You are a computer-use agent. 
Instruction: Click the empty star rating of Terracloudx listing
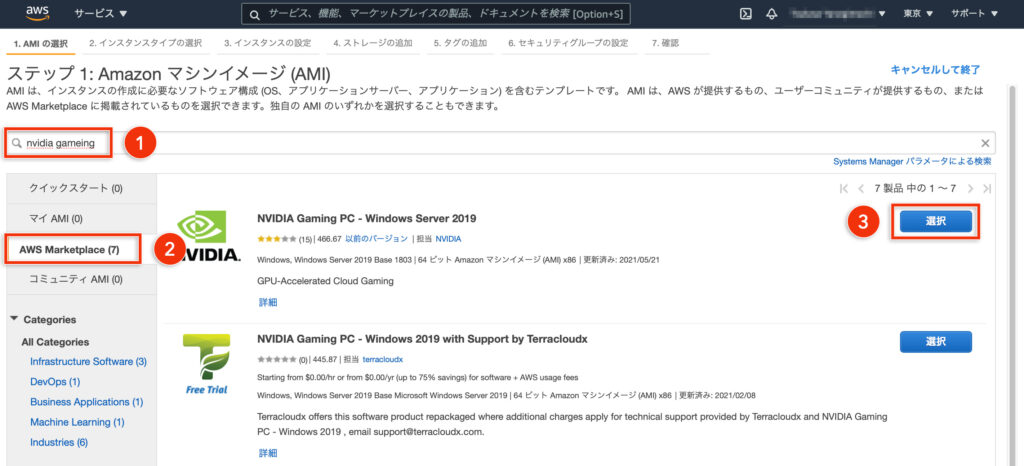[277, 359]
